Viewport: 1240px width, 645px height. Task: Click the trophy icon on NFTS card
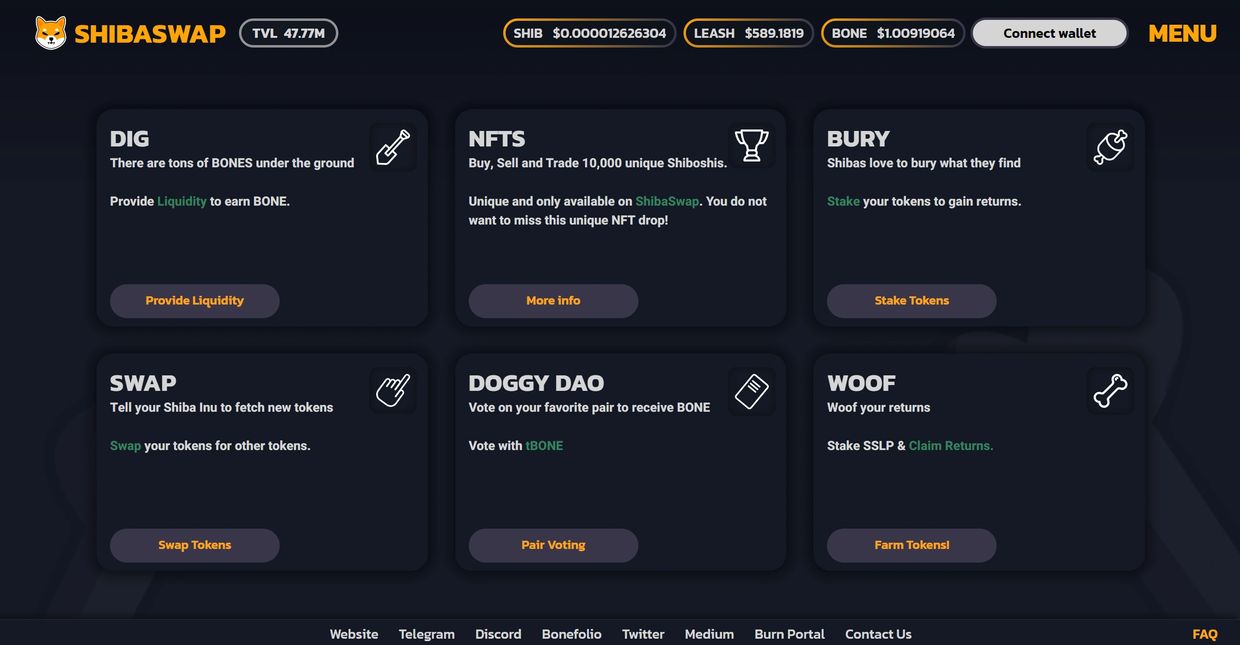[x=751, y=147]
